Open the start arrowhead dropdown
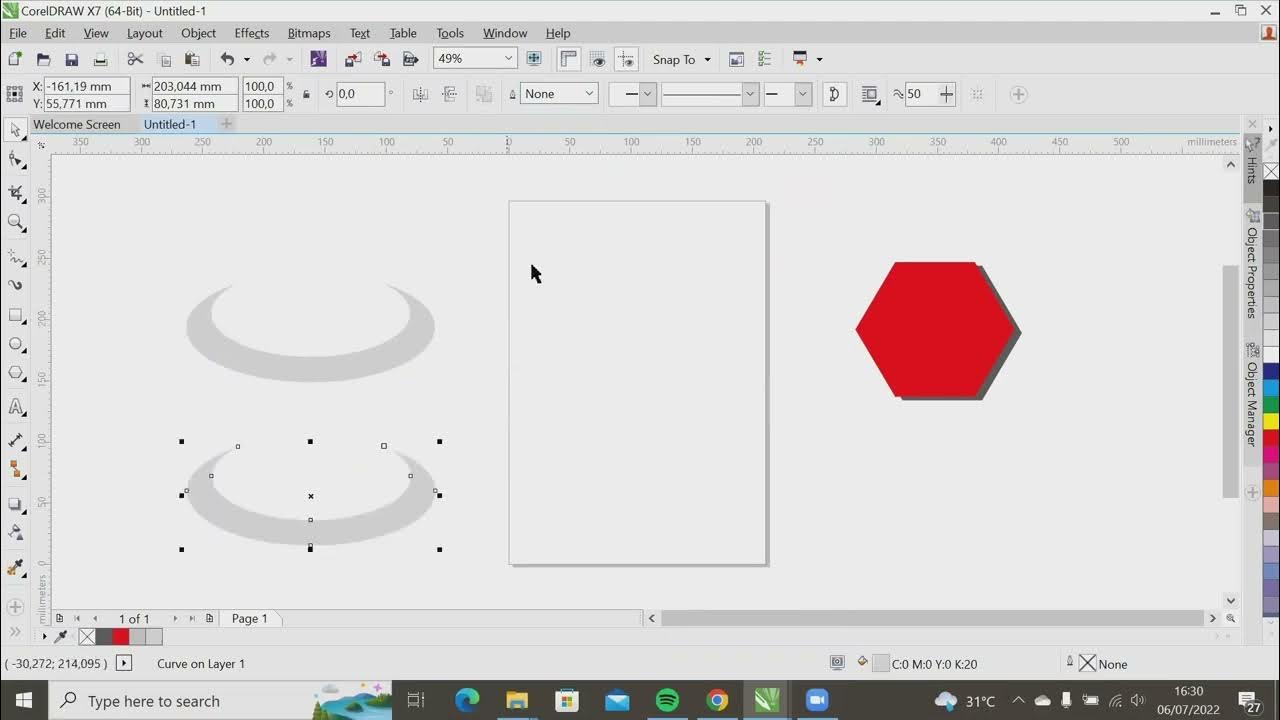 [647, 94]
